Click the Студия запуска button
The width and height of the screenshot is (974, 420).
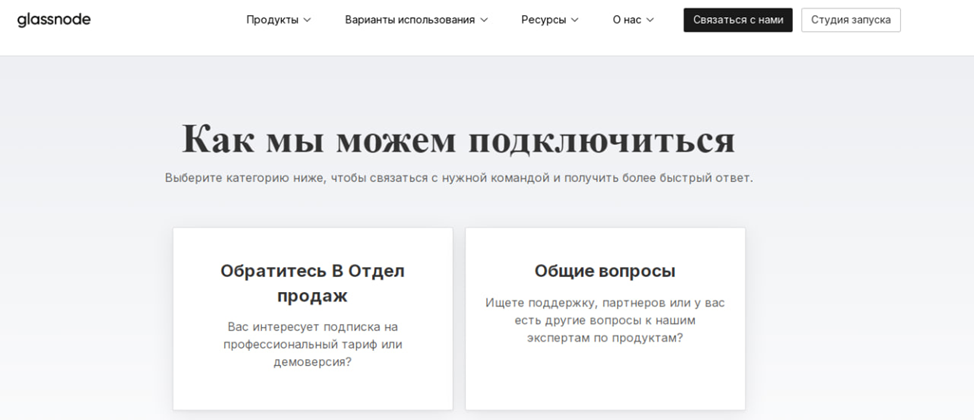coord(850,20)
